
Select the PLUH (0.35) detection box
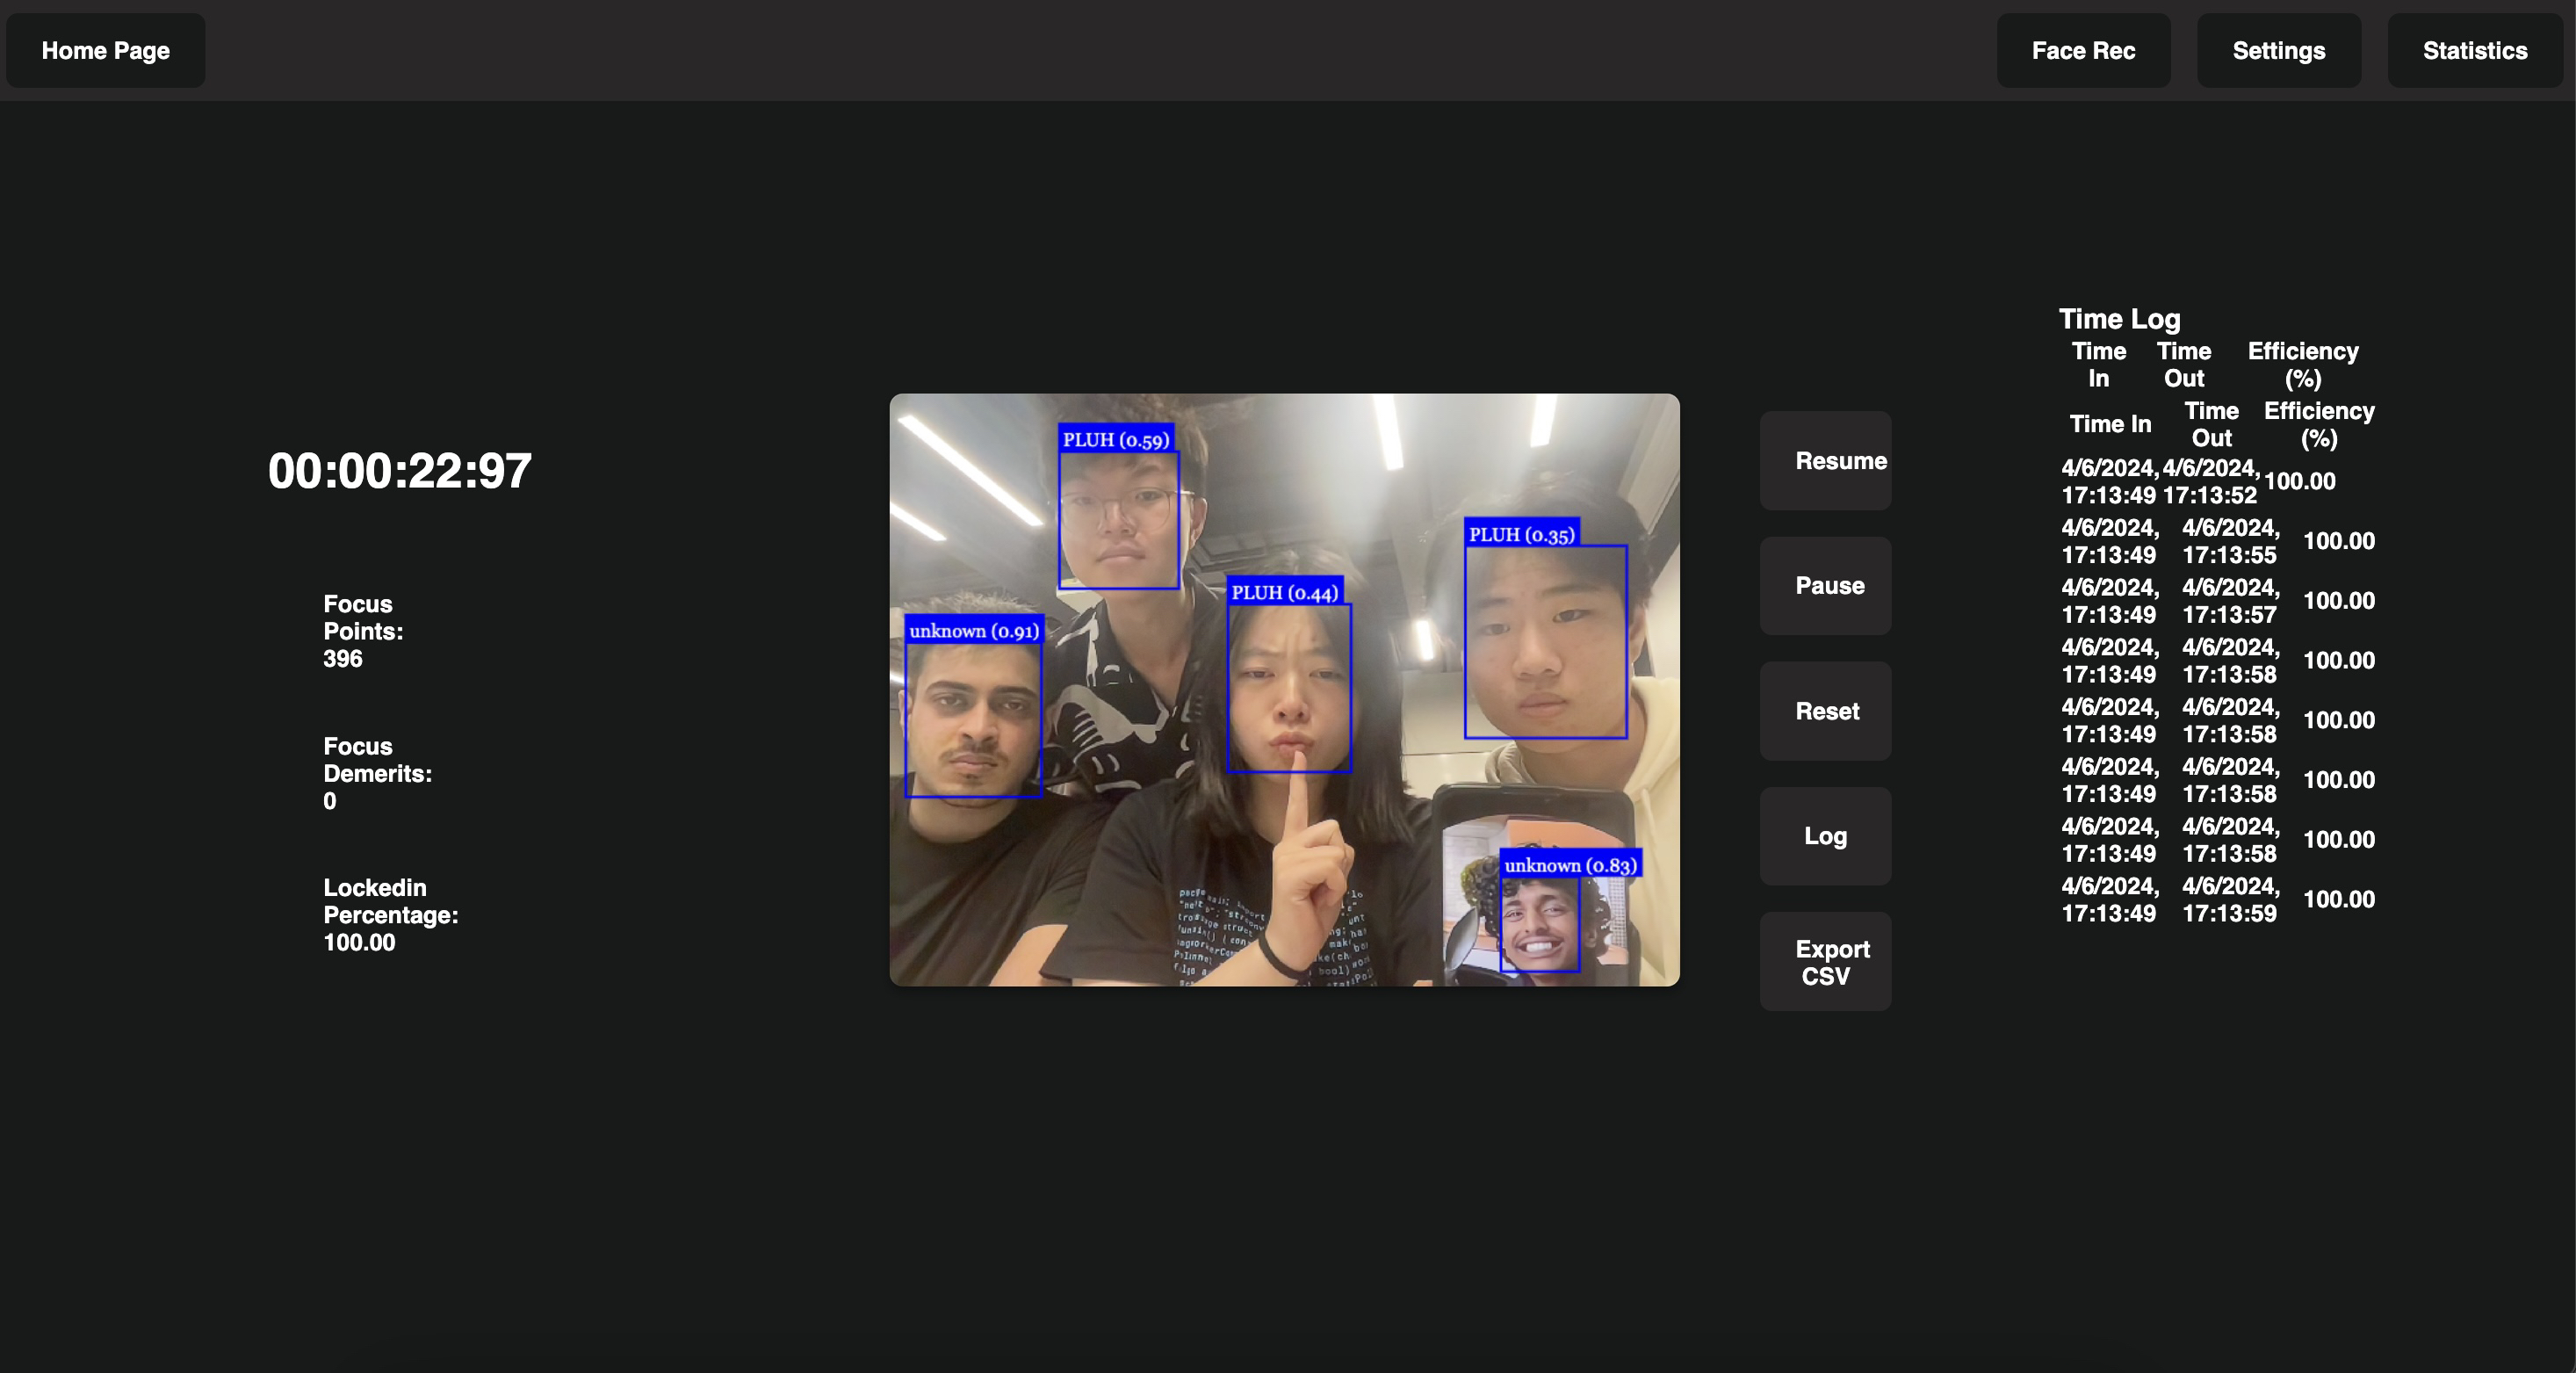click(1545, 642)
